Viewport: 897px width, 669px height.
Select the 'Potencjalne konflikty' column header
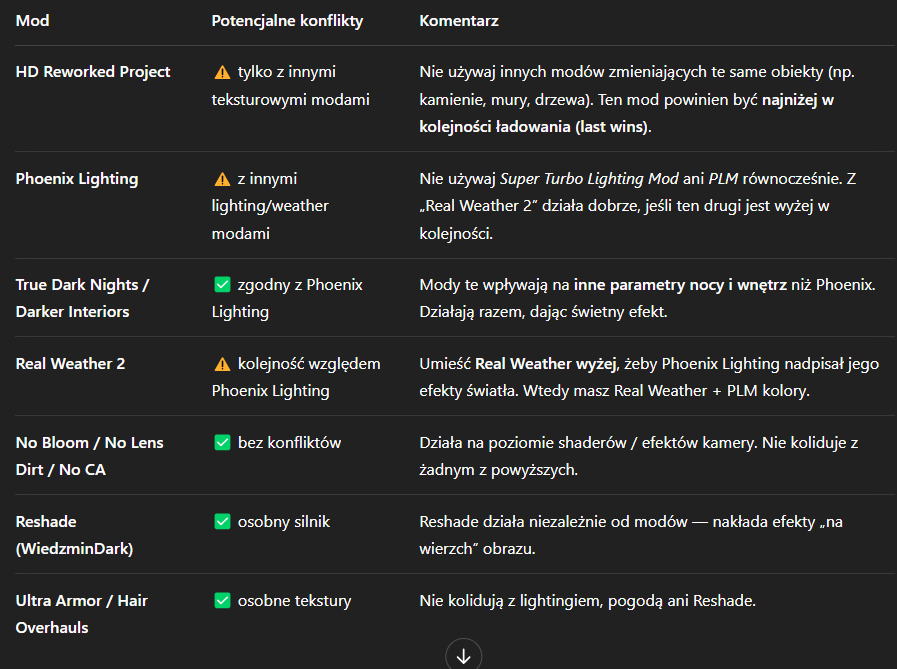287,21
